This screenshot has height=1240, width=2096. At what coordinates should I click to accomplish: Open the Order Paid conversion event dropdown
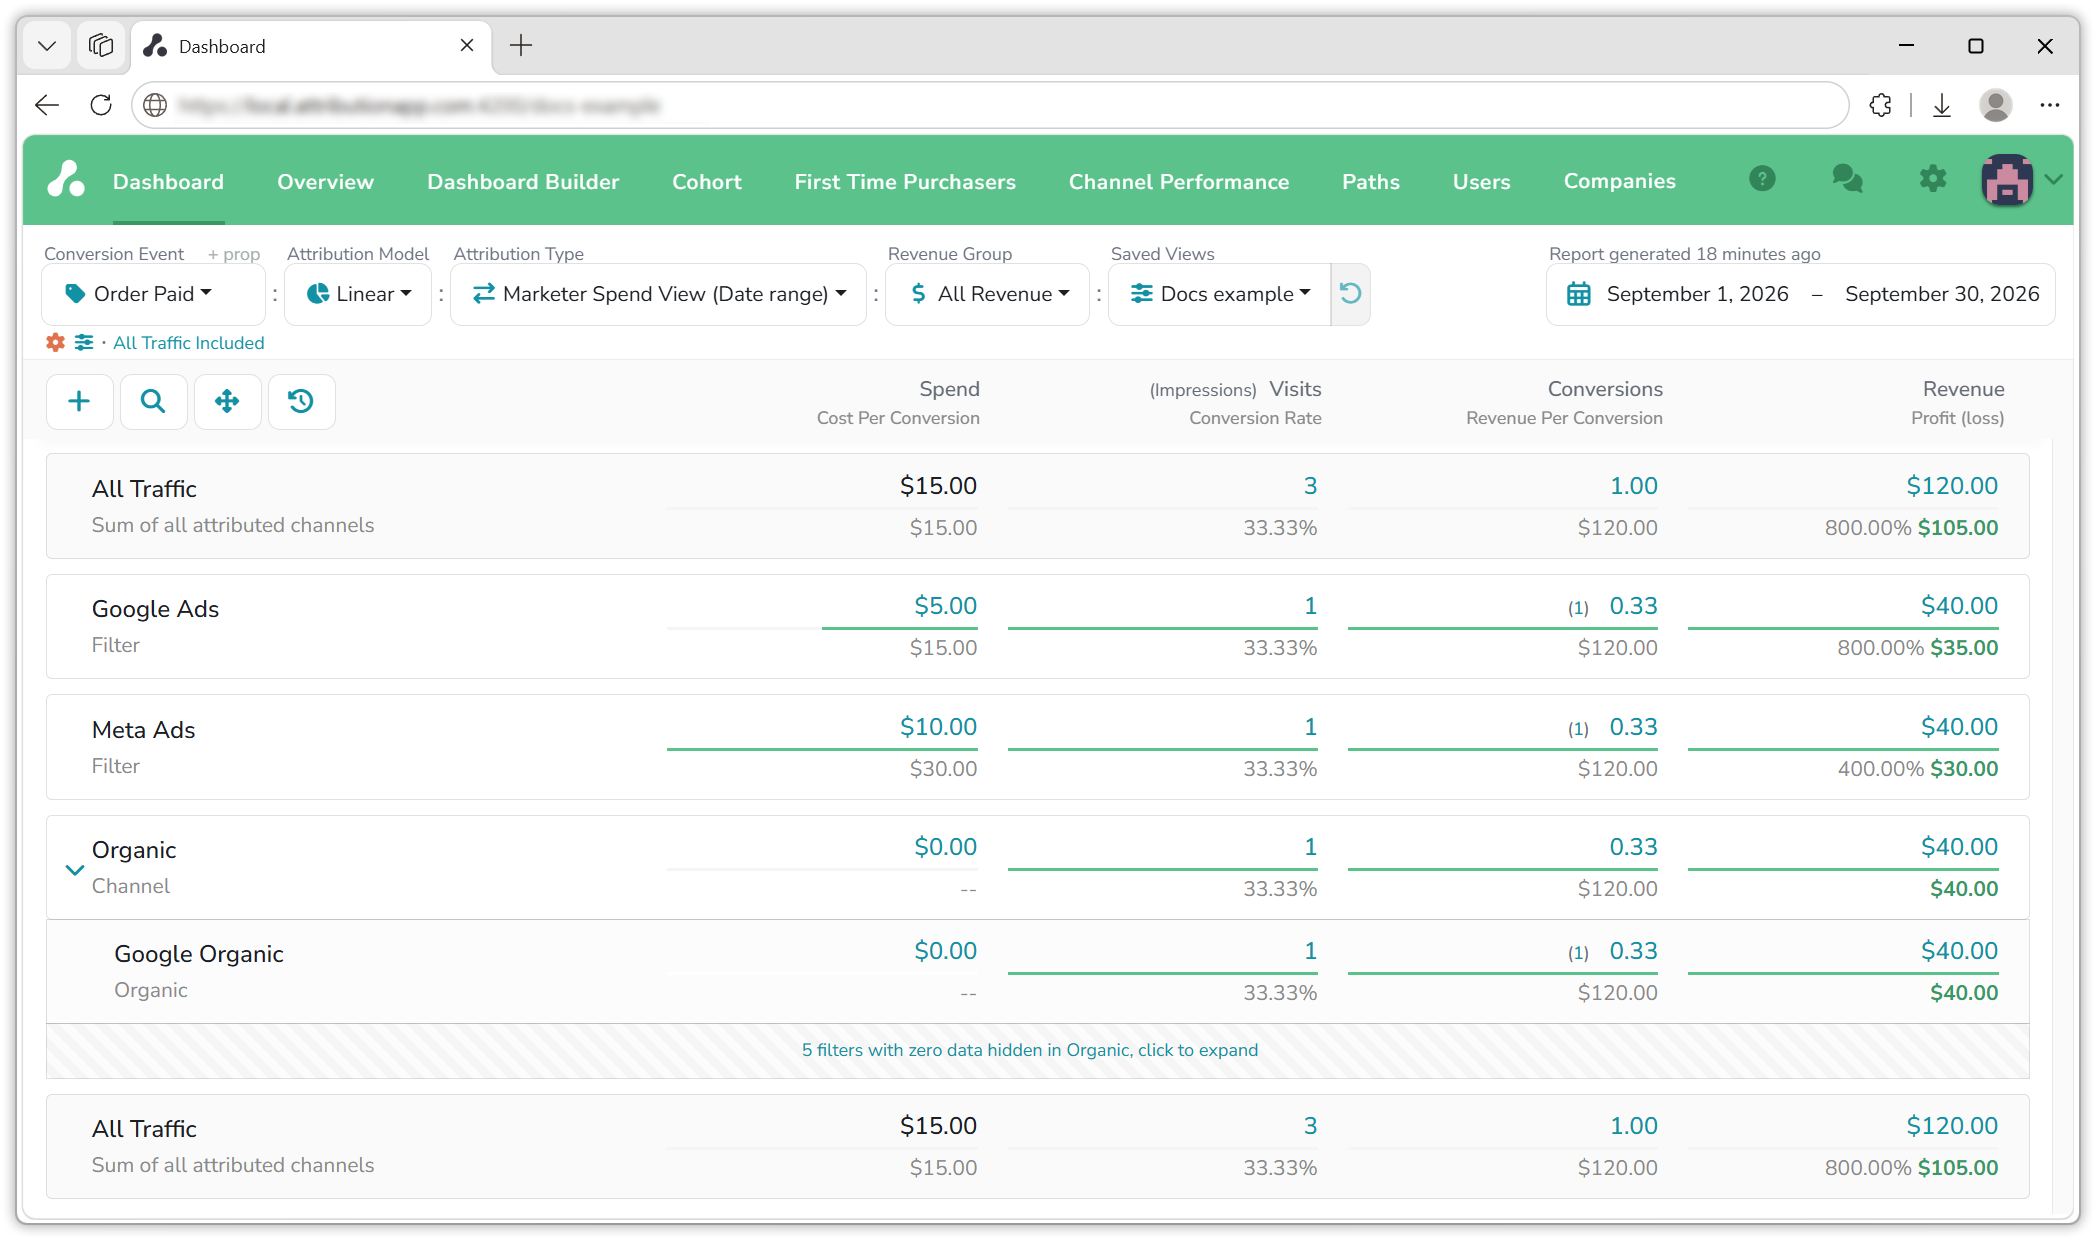point(153,294)
